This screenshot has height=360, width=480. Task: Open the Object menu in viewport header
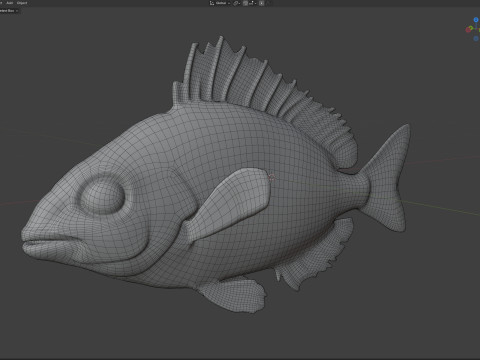(x=22, y=3)
